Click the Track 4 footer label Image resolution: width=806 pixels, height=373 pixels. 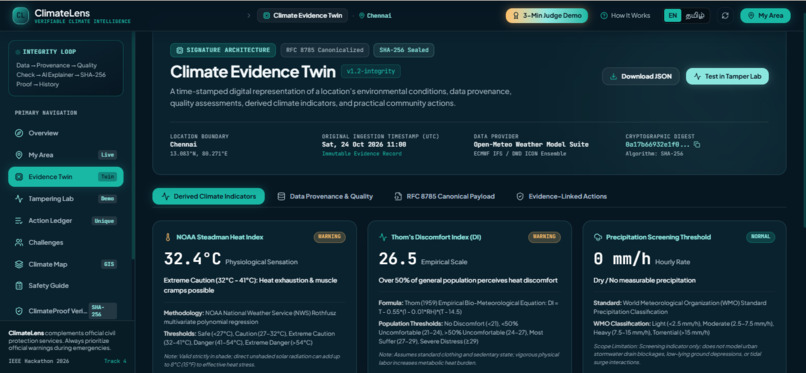click(x=115, y=361)
